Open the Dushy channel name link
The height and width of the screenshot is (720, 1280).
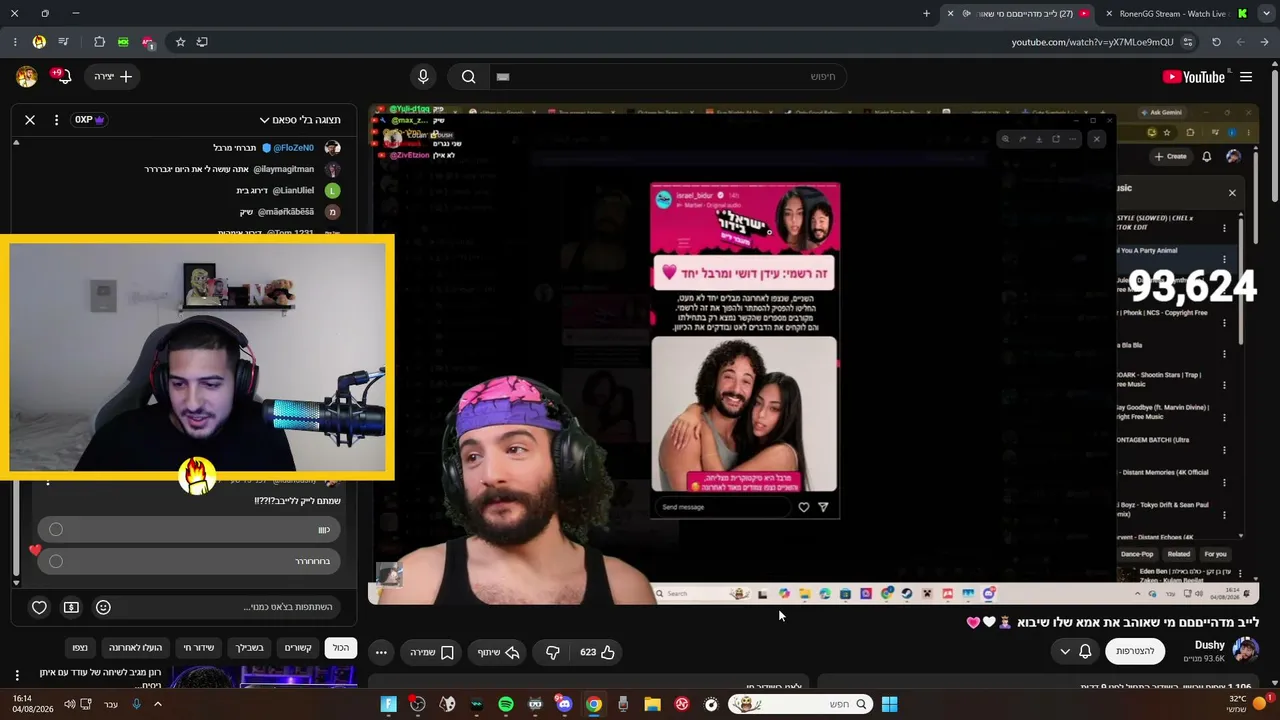point(1209,646)
